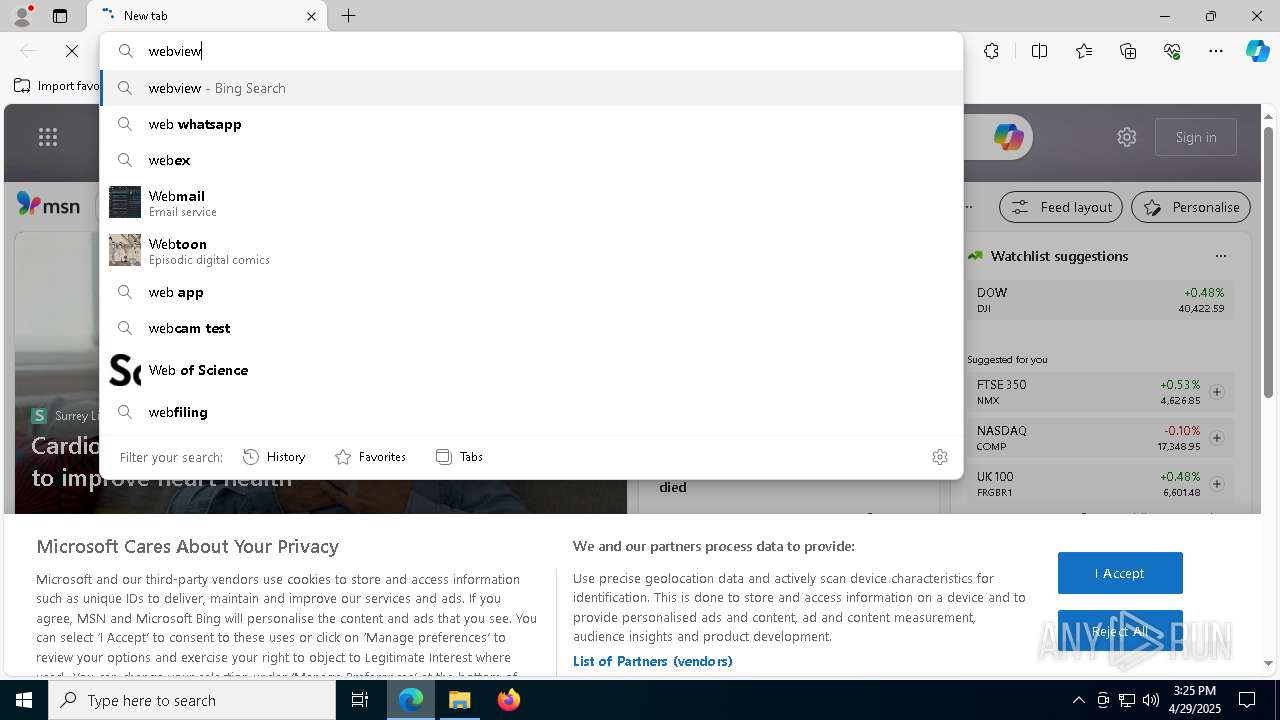Screen dimensions: 1280x720
Task: Open the volume control tray icon
Action: pos(1151,700)
